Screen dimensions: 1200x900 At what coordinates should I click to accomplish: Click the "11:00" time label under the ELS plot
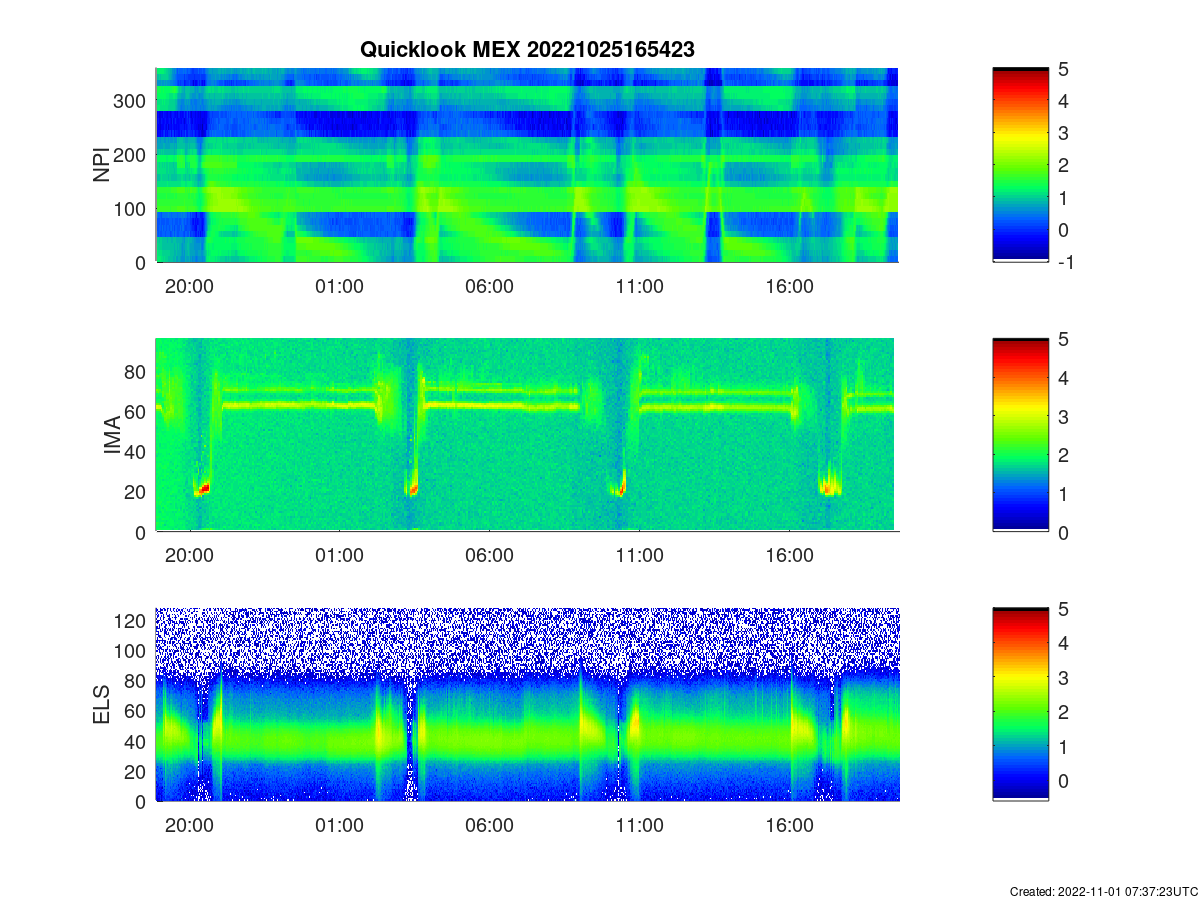click(639, 826)
